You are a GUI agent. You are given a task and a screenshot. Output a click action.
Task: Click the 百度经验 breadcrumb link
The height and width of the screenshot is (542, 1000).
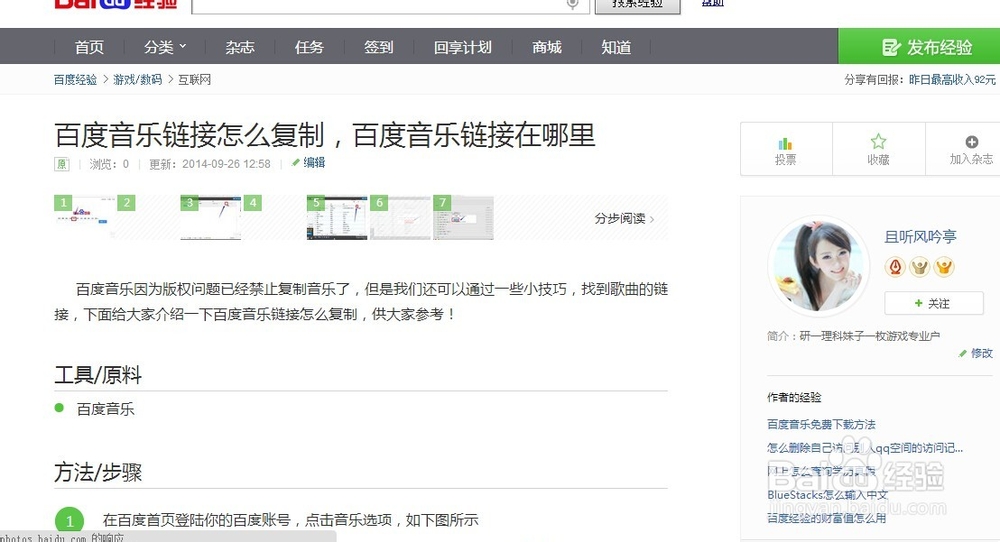(x=75, y=80)
